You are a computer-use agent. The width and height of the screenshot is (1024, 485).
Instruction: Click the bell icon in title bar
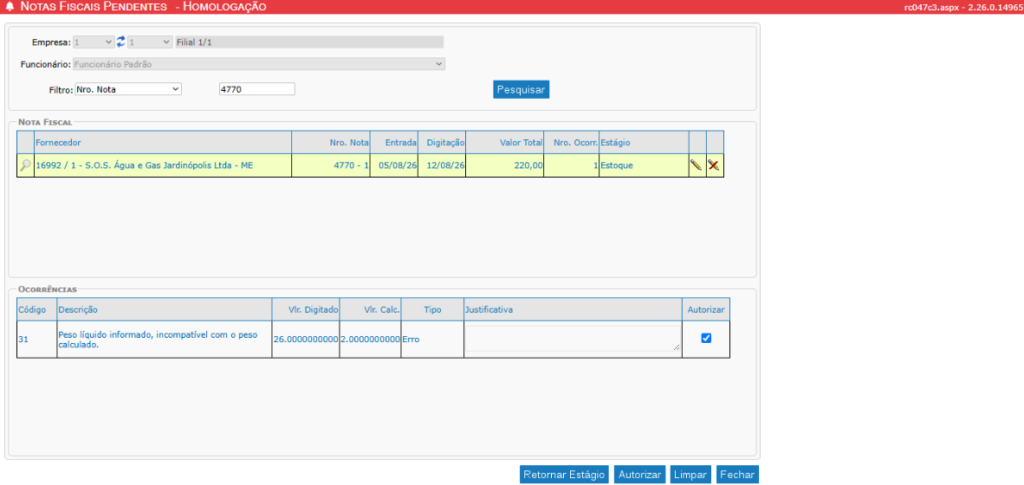tap(9, 7)
